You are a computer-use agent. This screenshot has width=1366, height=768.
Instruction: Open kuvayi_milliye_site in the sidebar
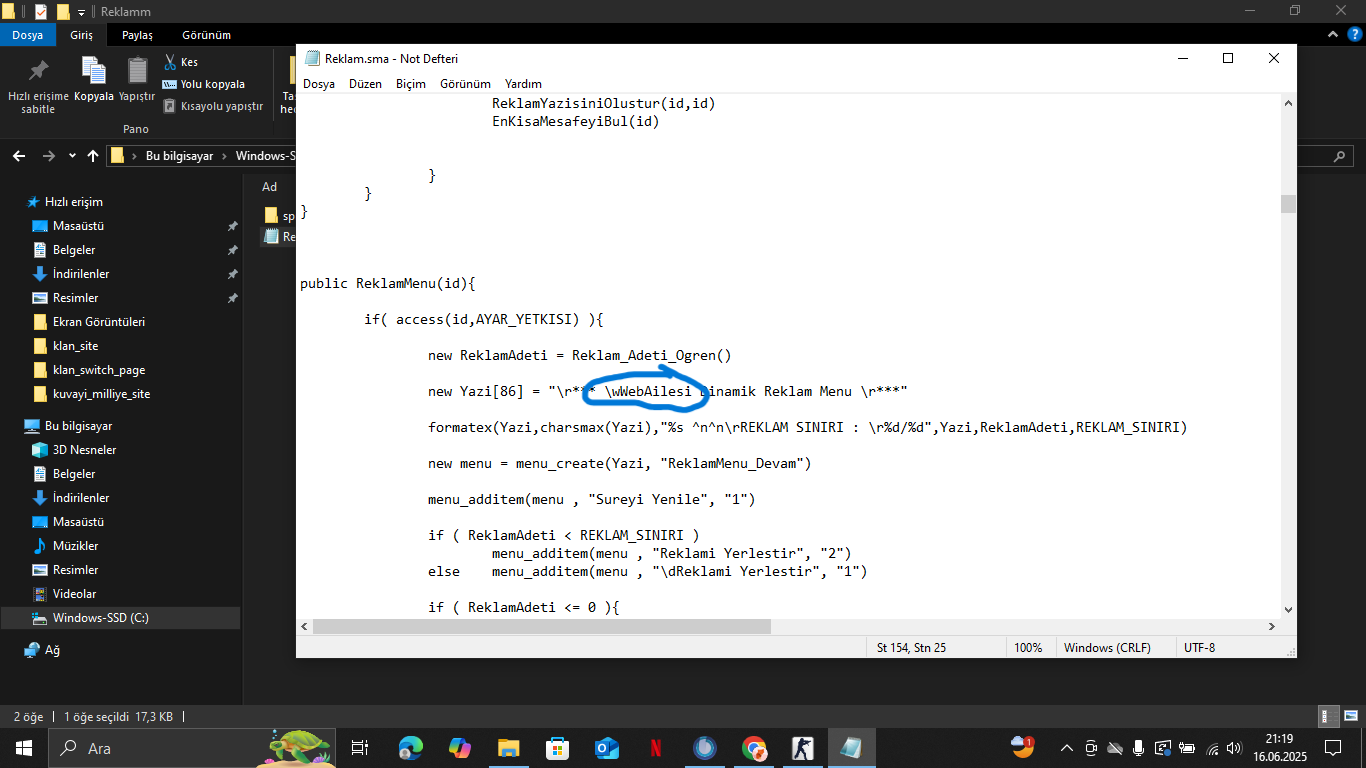coord(101,394)
